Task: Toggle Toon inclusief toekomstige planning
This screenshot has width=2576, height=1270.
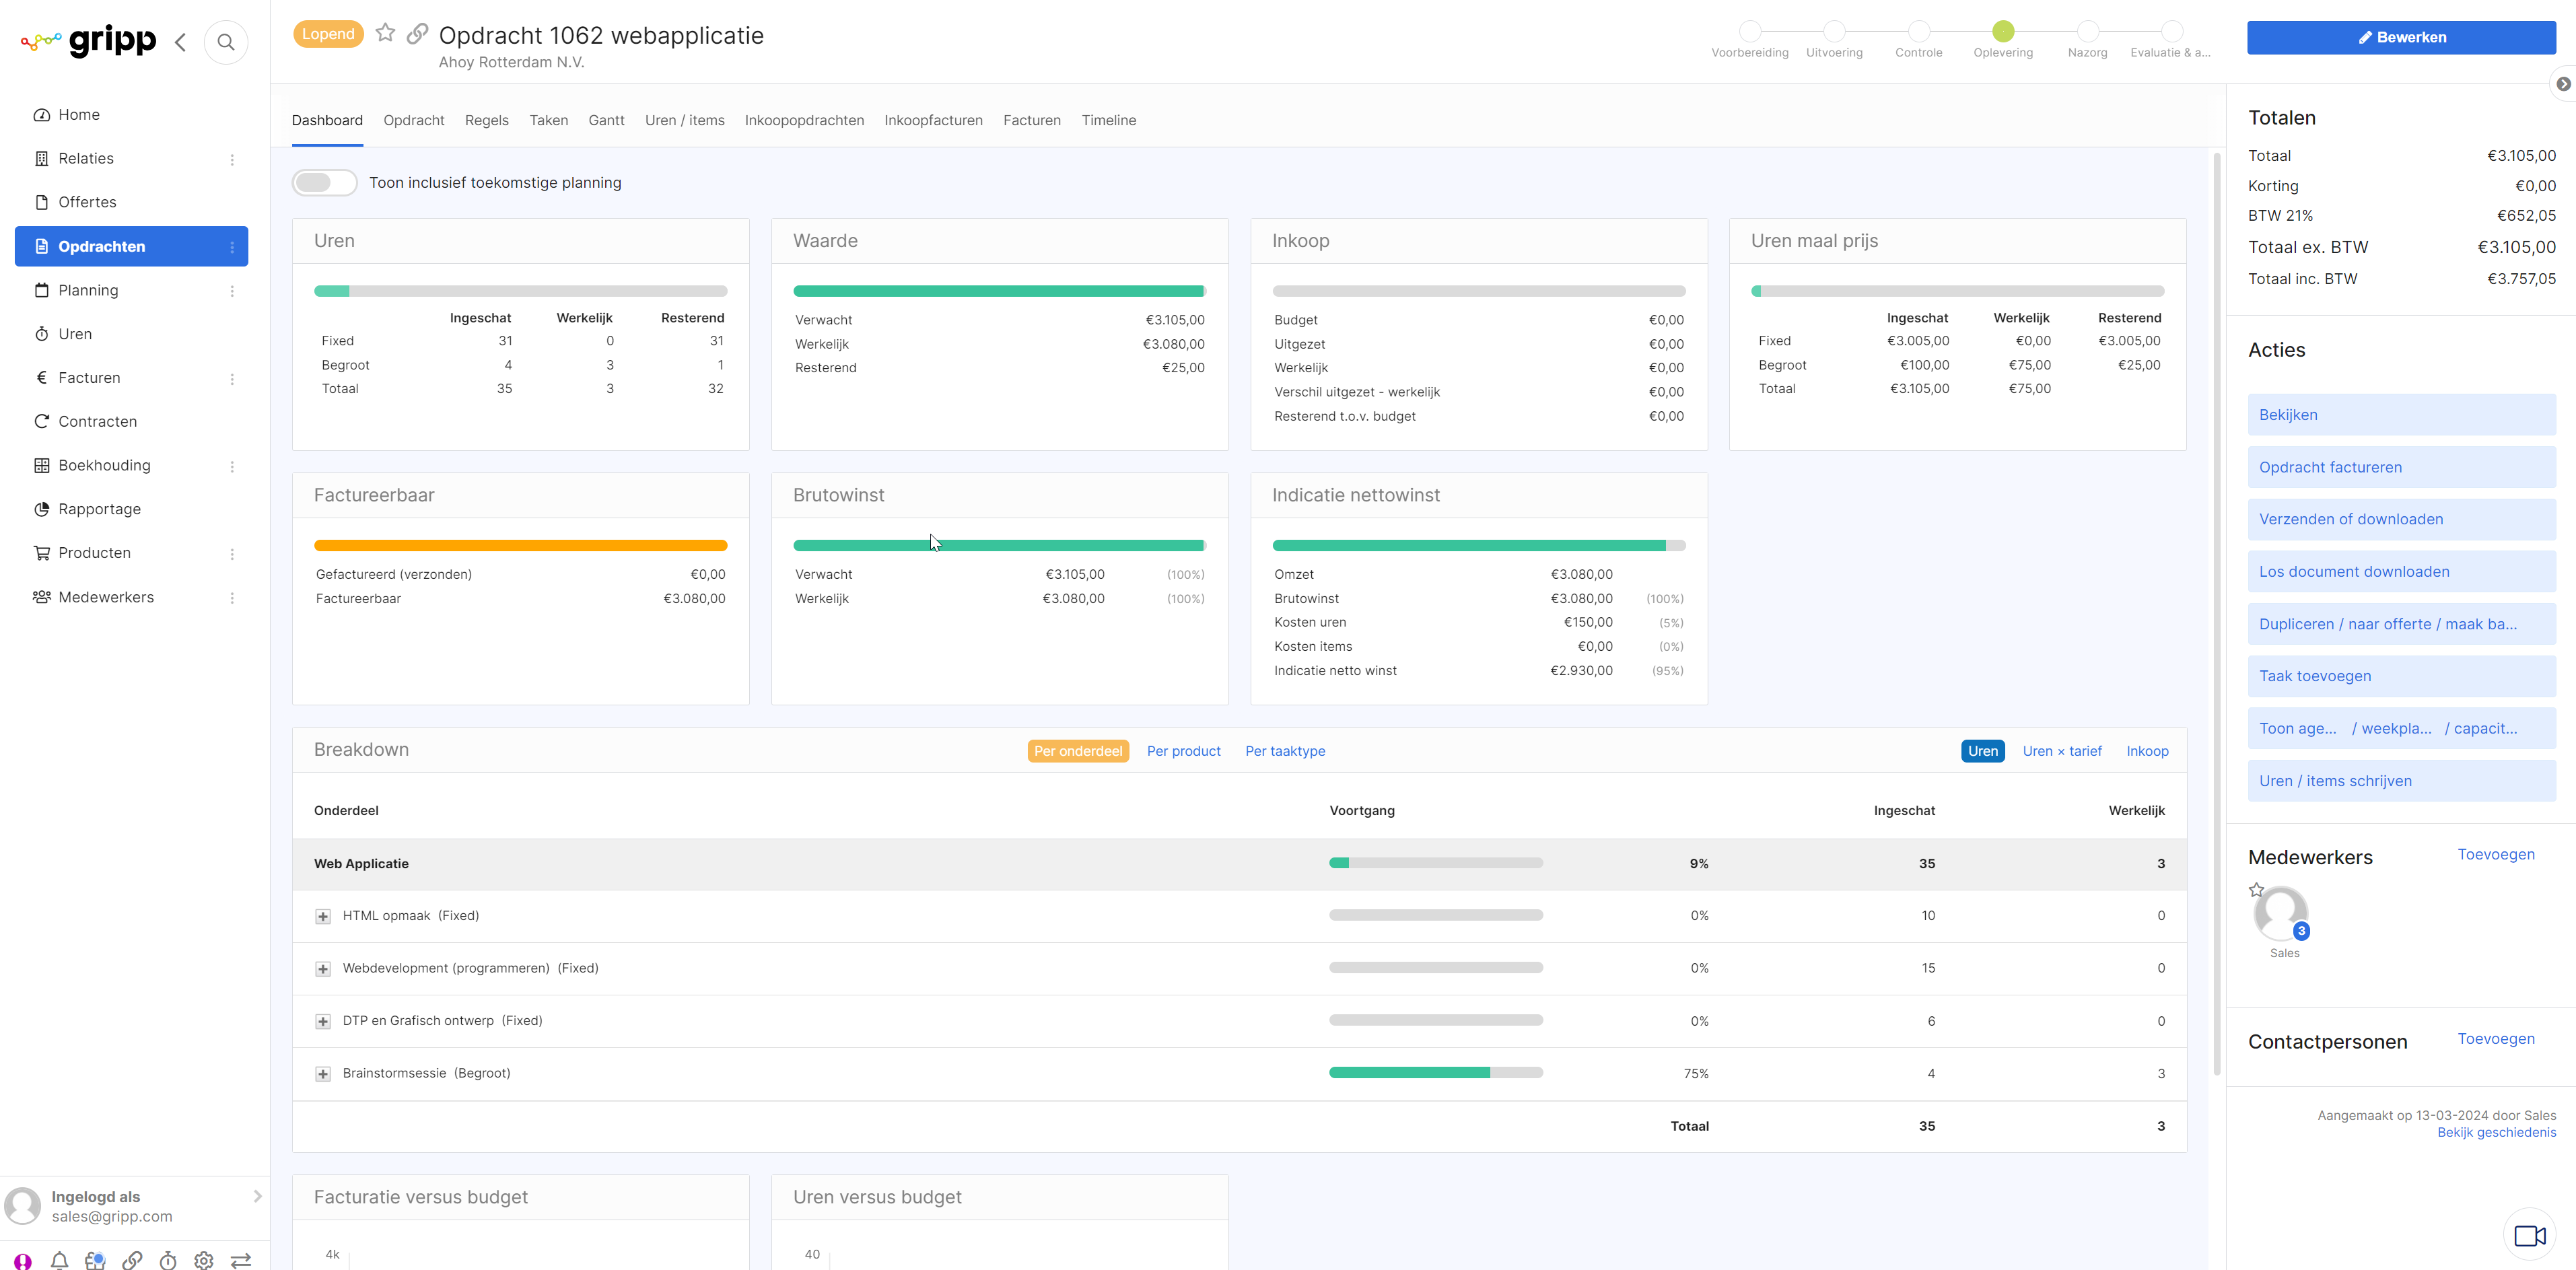Action: pos(324,182)
